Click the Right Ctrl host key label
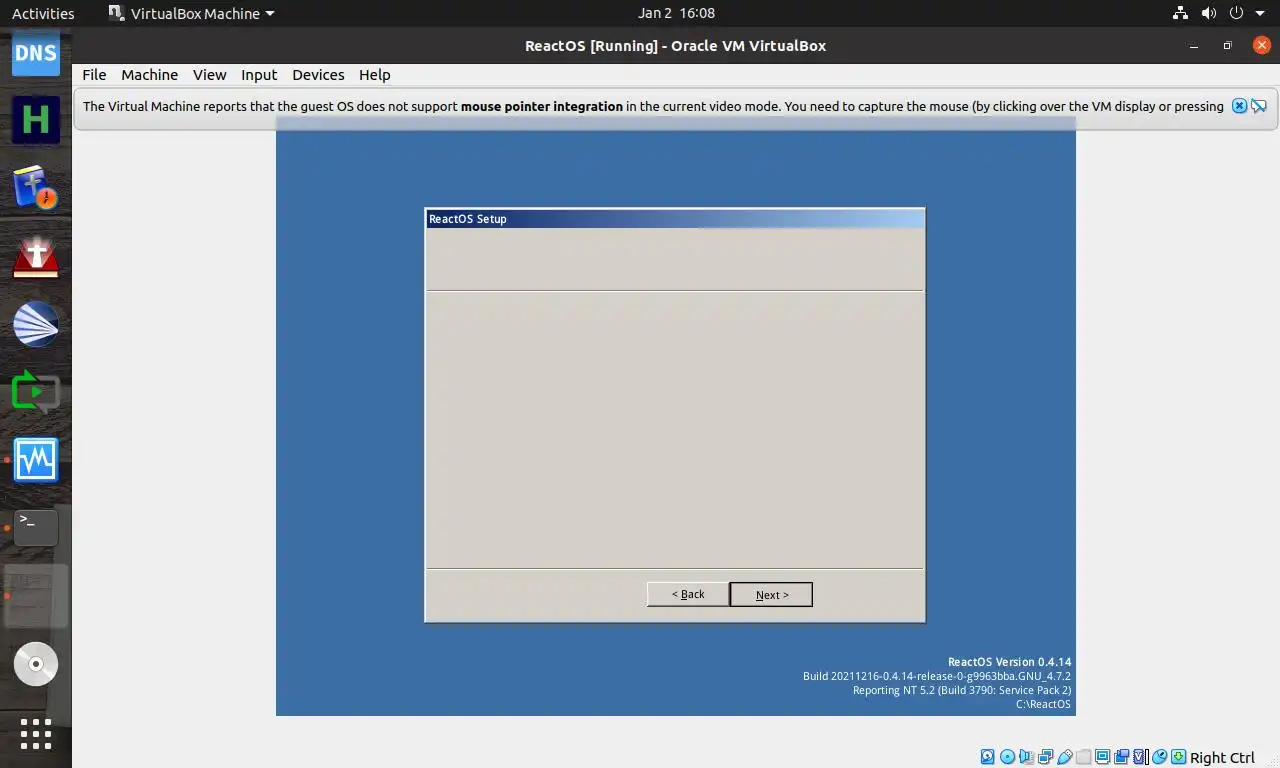 [x=1222, y=757]
